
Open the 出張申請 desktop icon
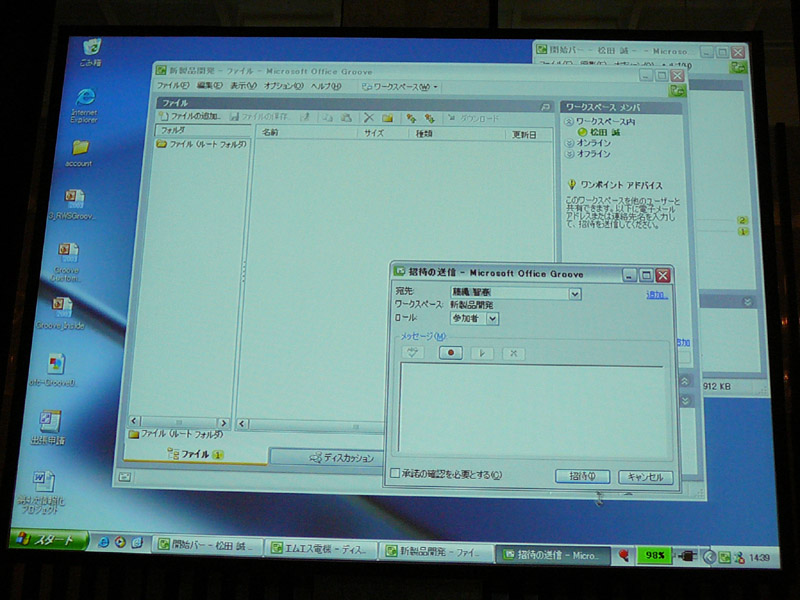(48, 427)
